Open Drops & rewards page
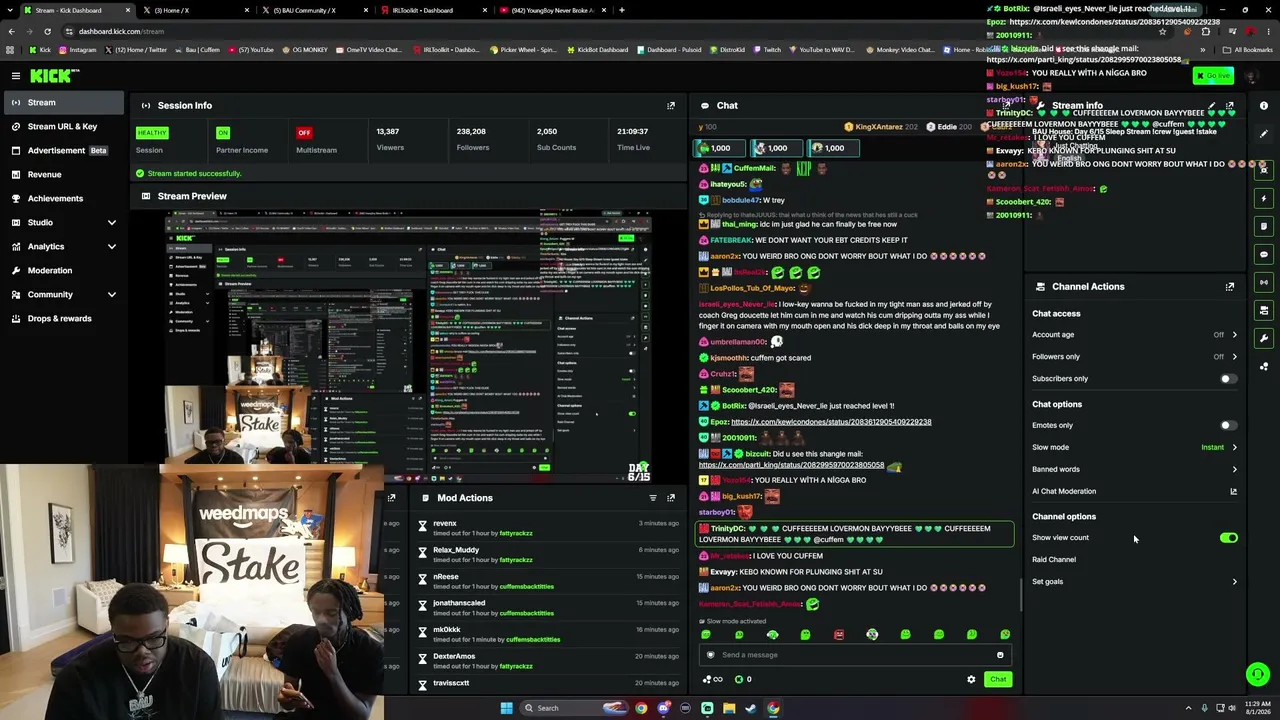Screen dimensions: 1280x720 (62, 318)
